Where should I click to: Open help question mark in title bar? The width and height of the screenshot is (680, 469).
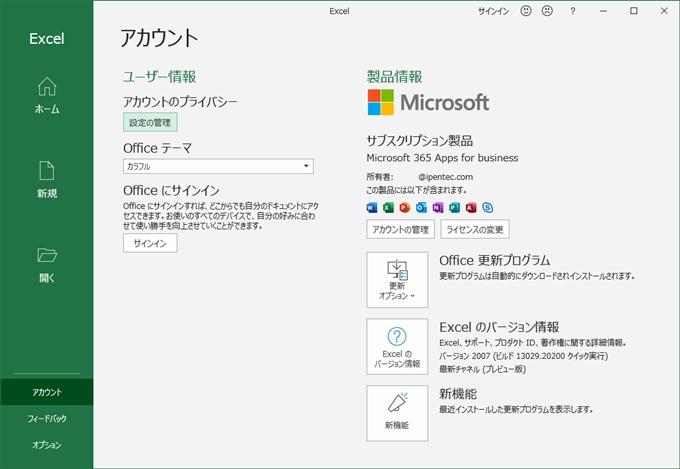[x=572, y=11]
